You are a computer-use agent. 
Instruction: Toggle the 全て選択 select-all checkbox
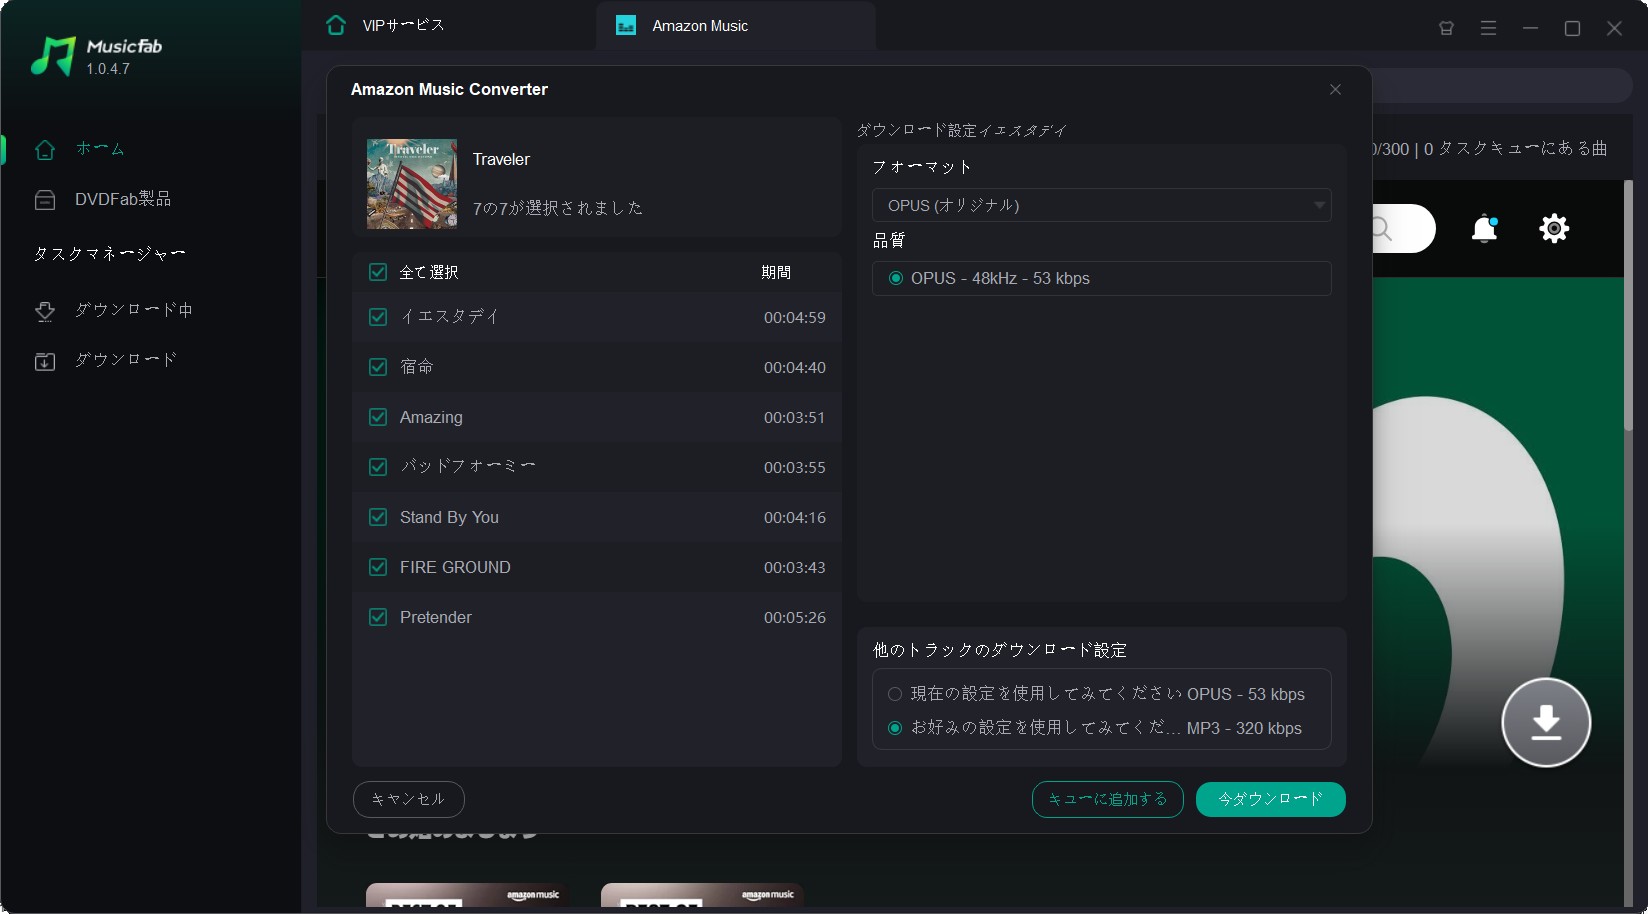coord(378,271)
